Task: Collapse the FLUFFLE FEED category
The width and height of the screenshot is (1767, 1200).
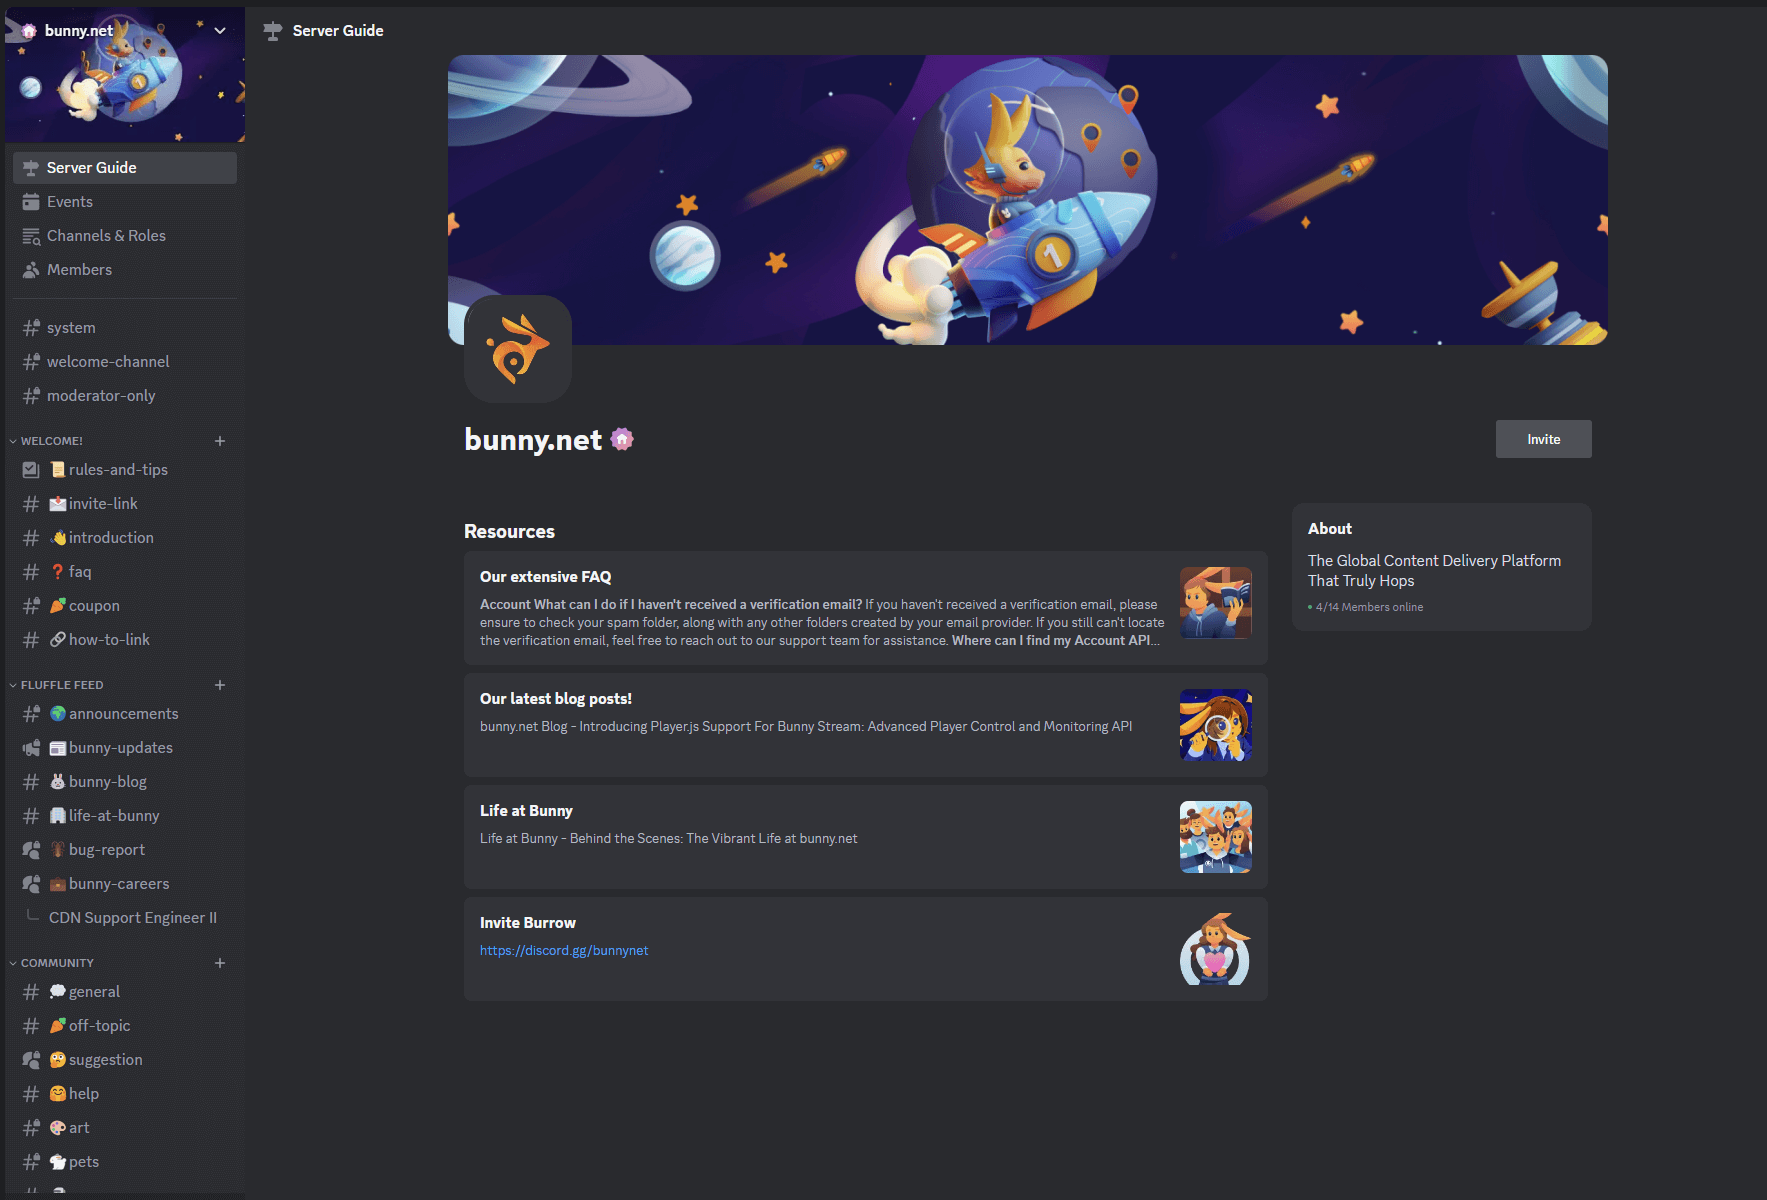Action: [61, 685]
